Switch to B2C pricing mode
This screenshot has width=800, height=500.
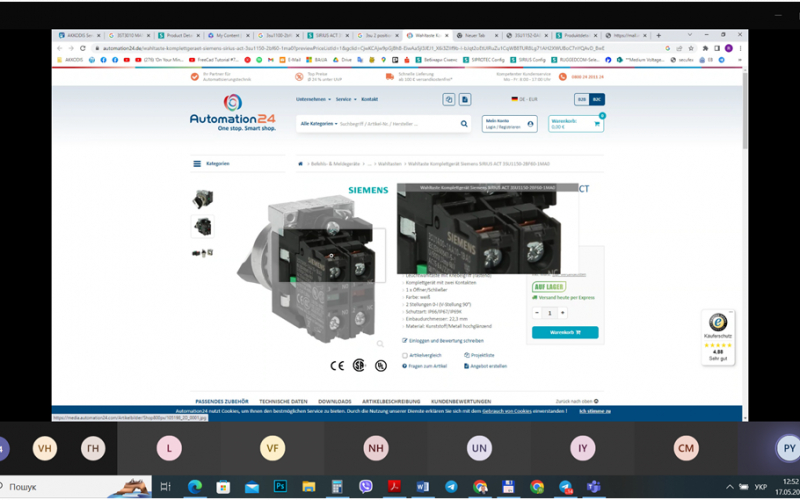coord(597,99)
